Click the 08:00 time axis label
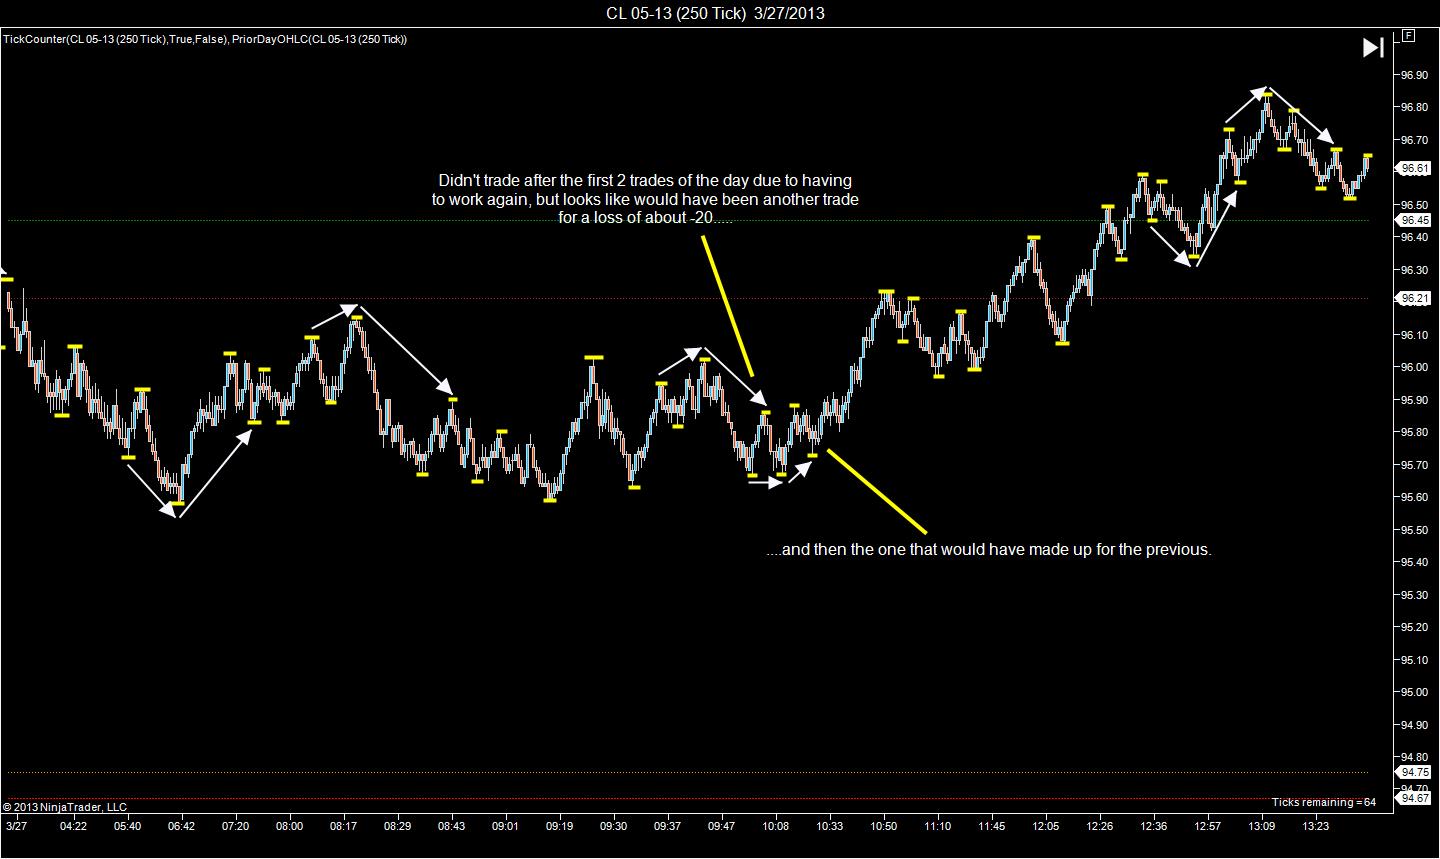1440x859 pixels. [x=289, y=826]
